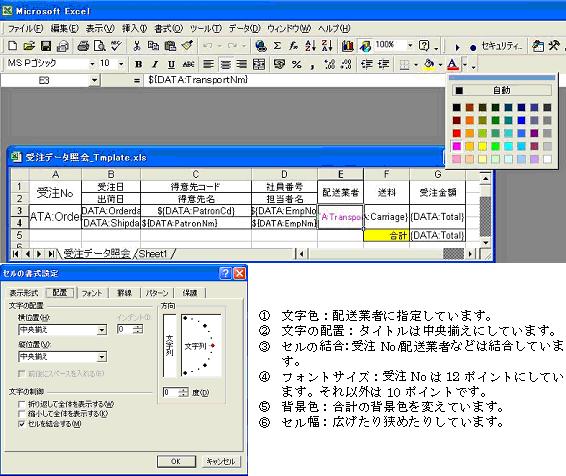The height and width of the screenshot is (476, 566).
Task: Open a file with the Open folder icon
Action: click(x=29, y=46)
